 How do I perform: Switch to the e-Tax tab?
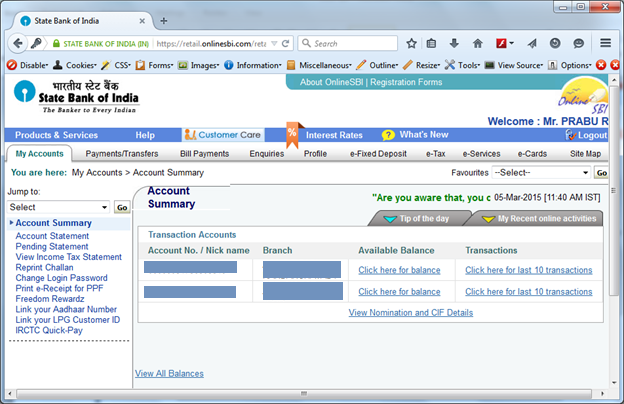coord(436,154)
